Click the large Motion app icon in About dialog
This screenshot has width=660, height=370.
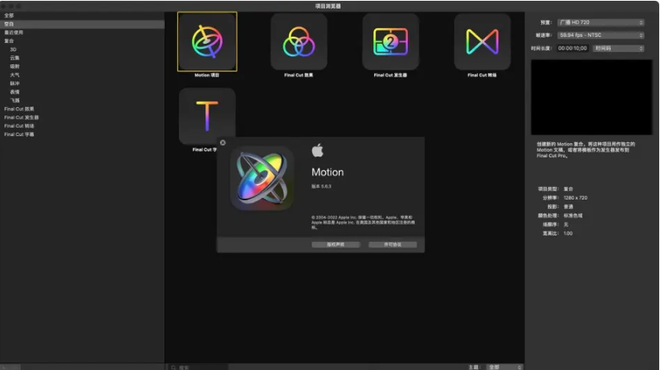click(x=262, y=178)
